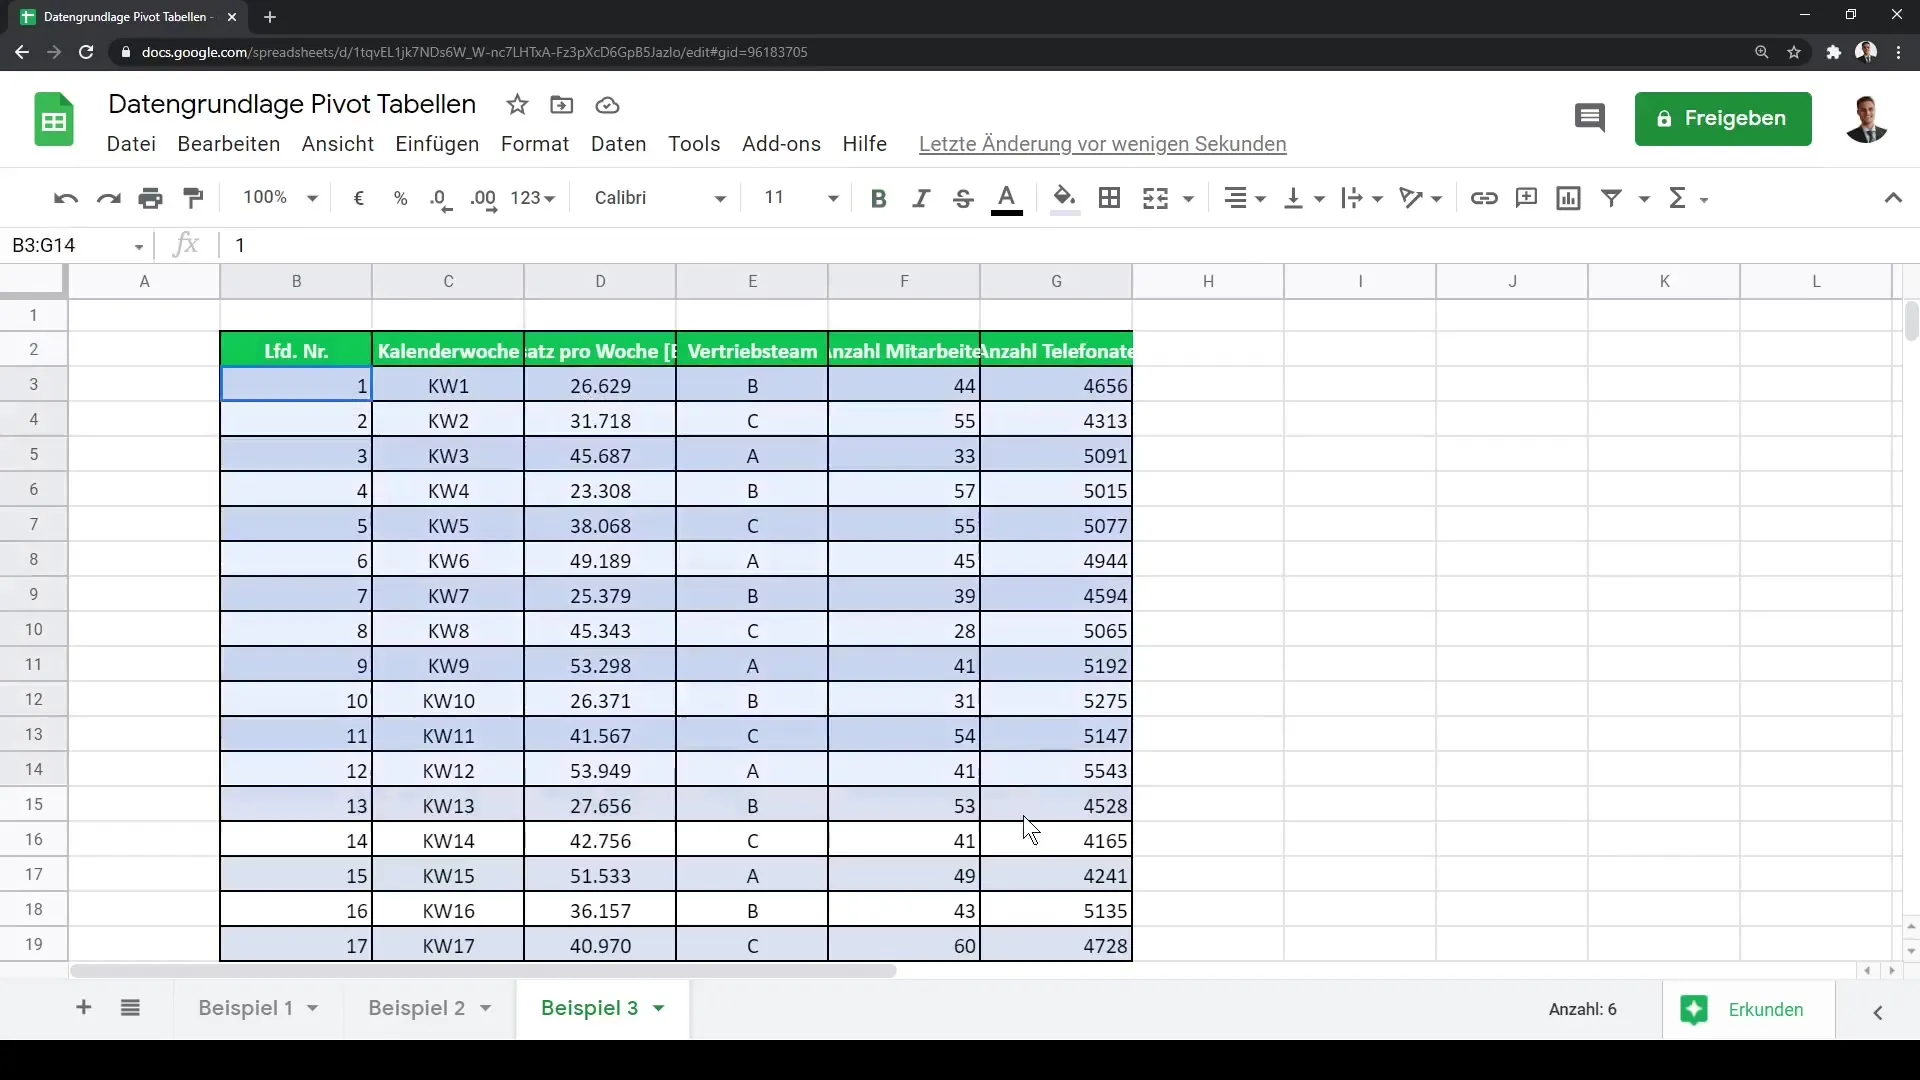Open the Calibri font dropdown
Image resolution: width=1920 pixels, height=1080 pixels.
(660, 198)
